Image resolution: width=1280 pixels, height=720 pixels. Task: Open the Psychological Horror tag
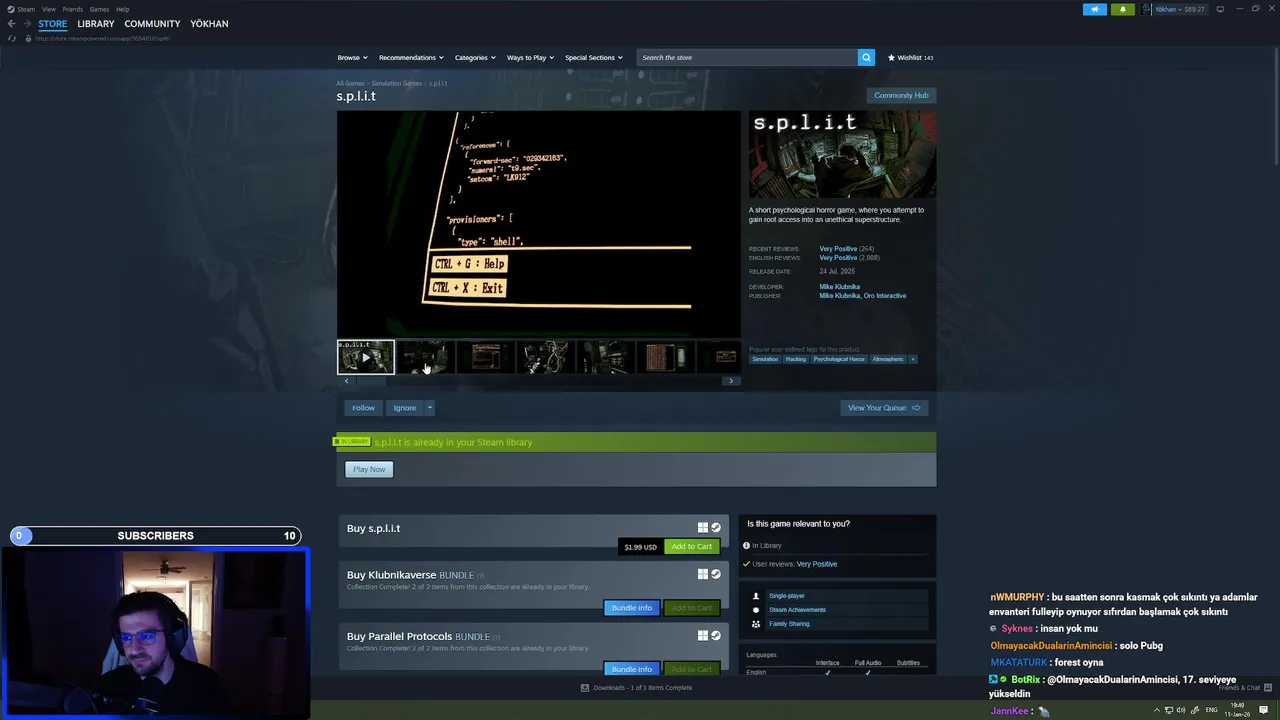pyautogui.click(x=839, y=359)
